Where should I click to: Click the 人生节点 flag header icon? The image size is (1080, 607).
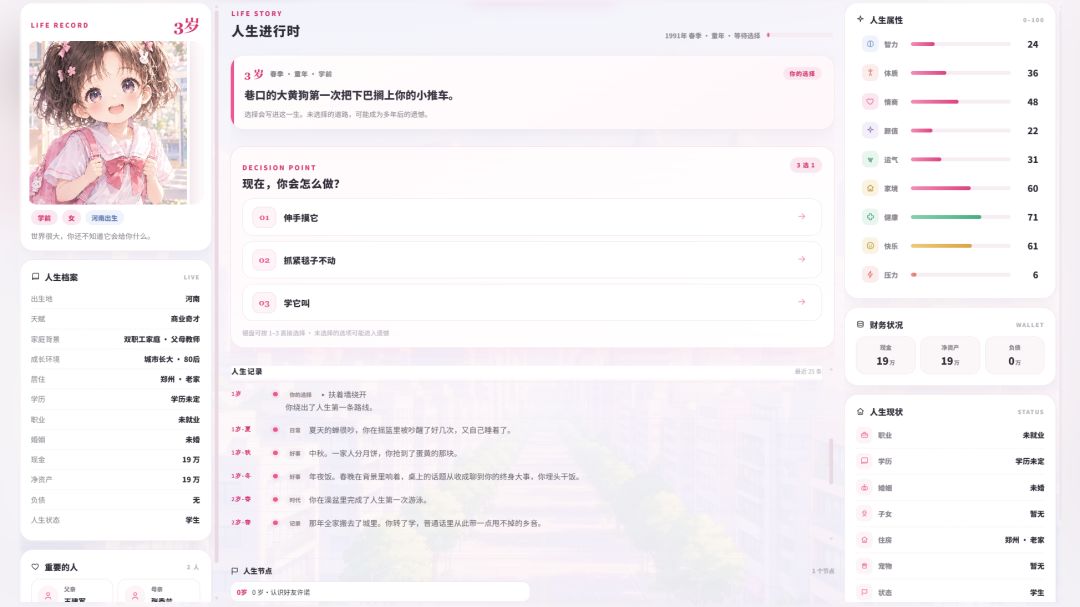[x=235, y=571]
